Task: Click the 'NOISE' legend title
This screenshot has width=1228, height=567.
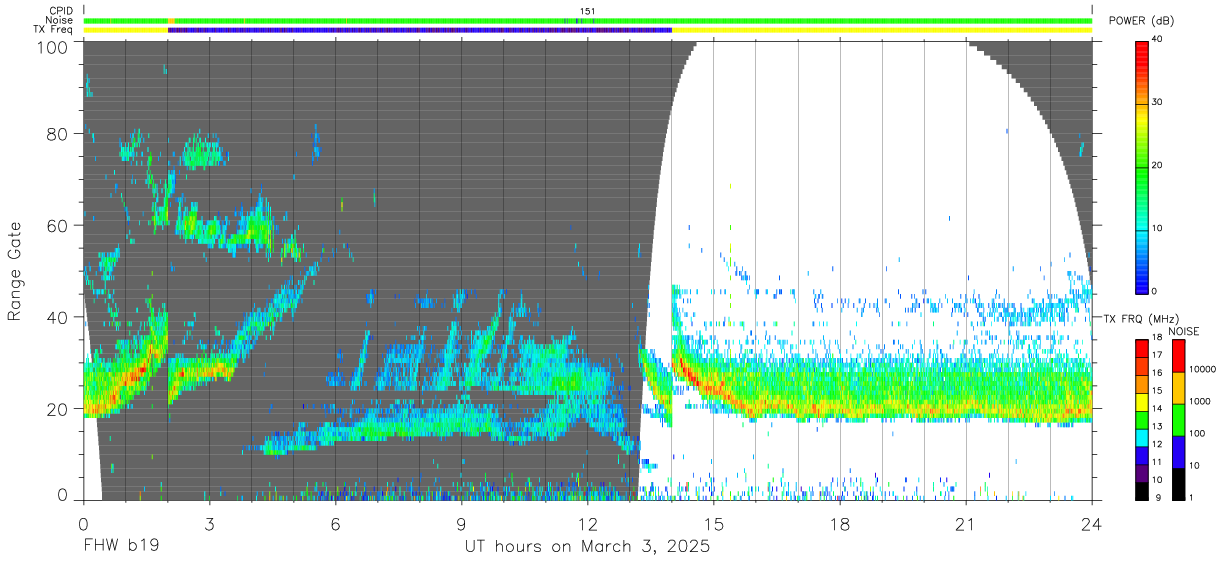Action: click(1185, 331)
